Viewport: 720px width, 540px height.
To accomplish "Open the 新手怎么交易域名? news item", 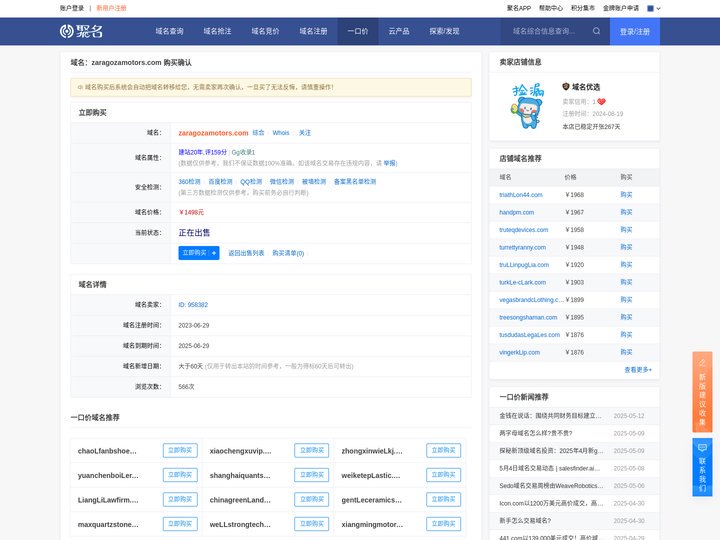I will click(x=525, y=521).
